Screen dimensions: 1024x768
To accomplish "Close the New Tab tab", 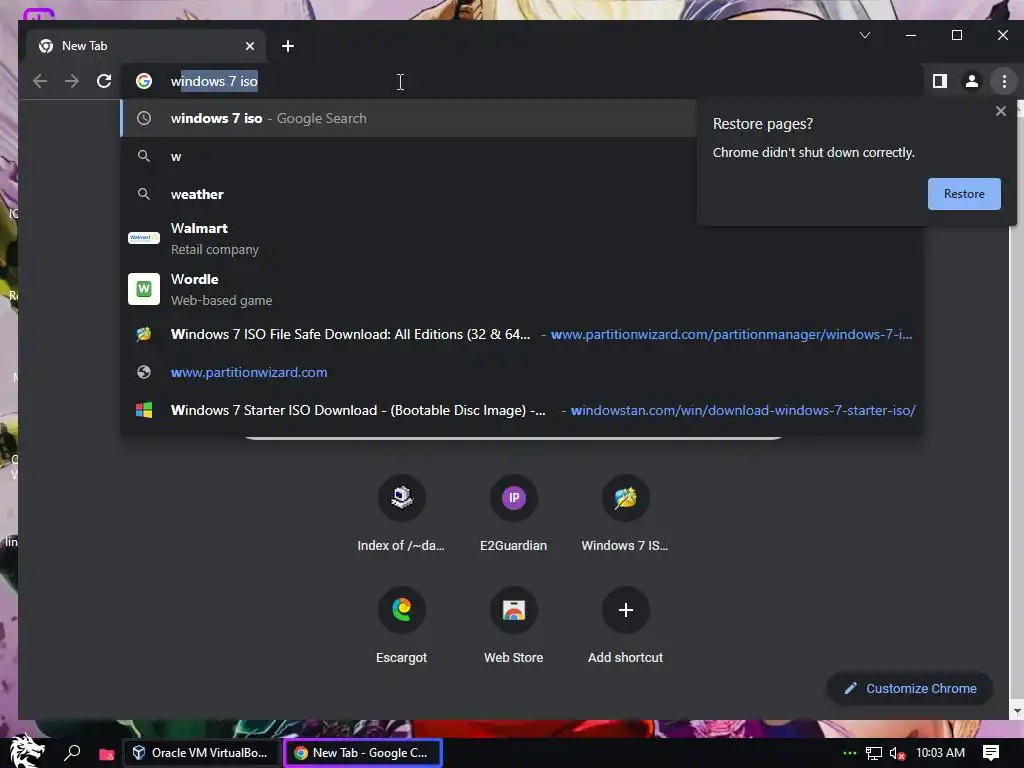I will coord(249,46).
